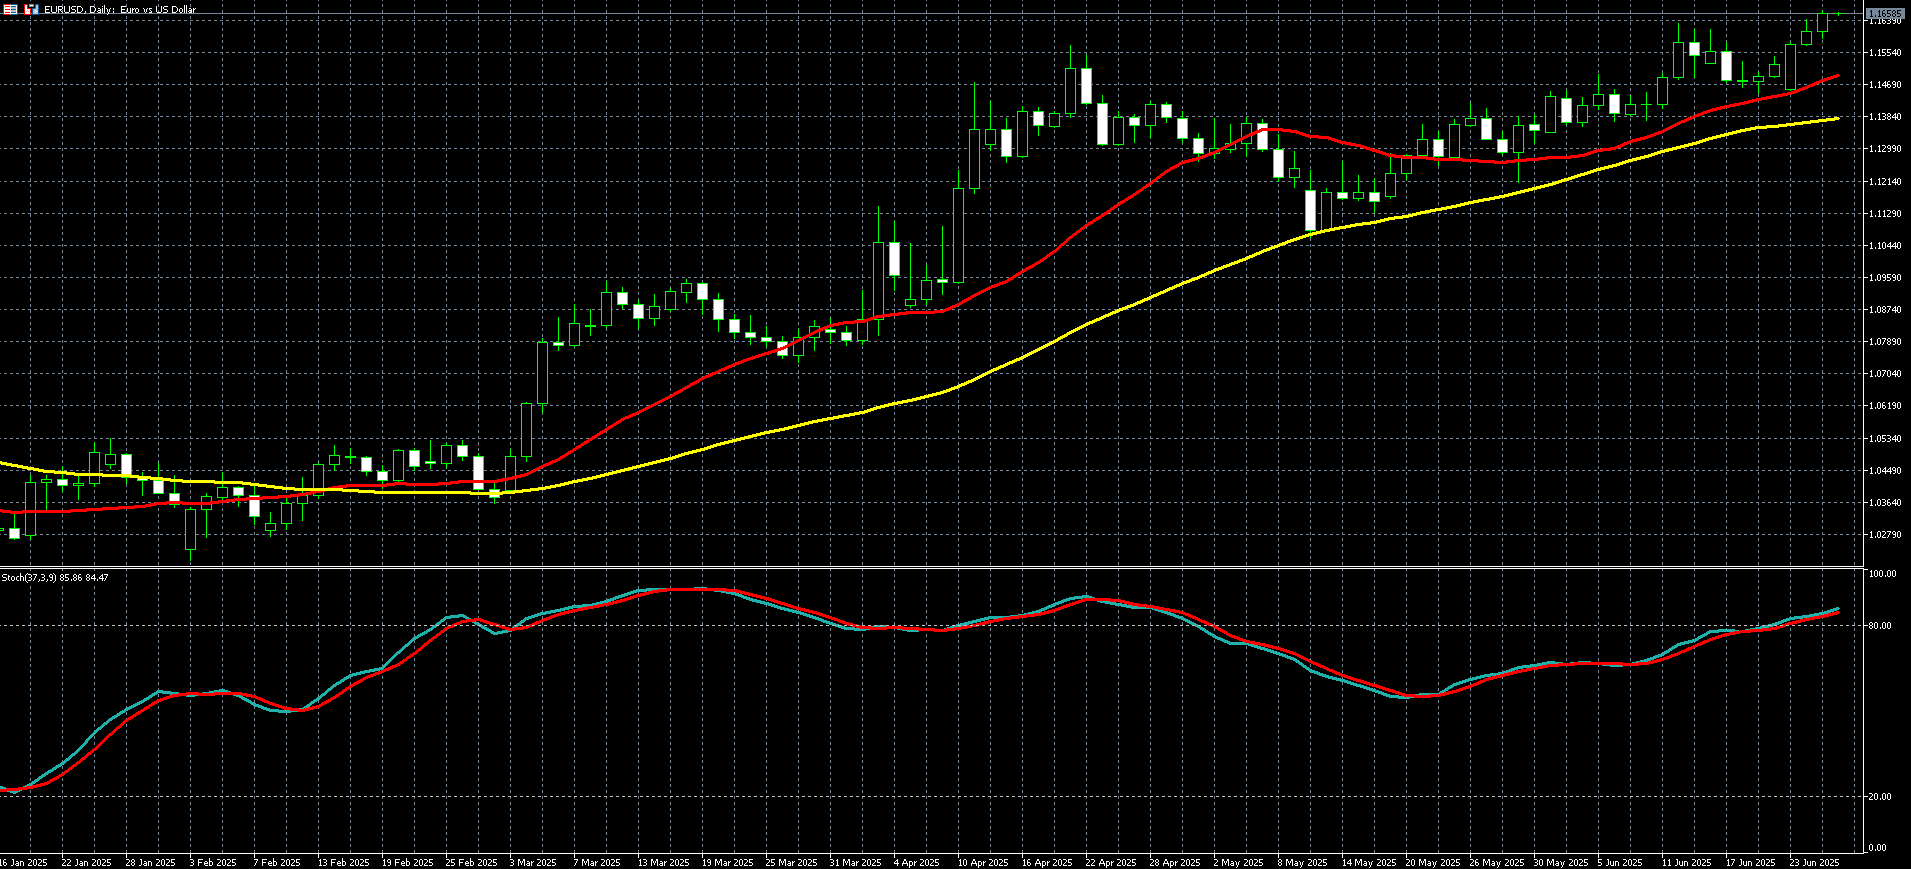Click the 1.10440 price axis label
The image size is (1911, 869).
[1884, 246]
